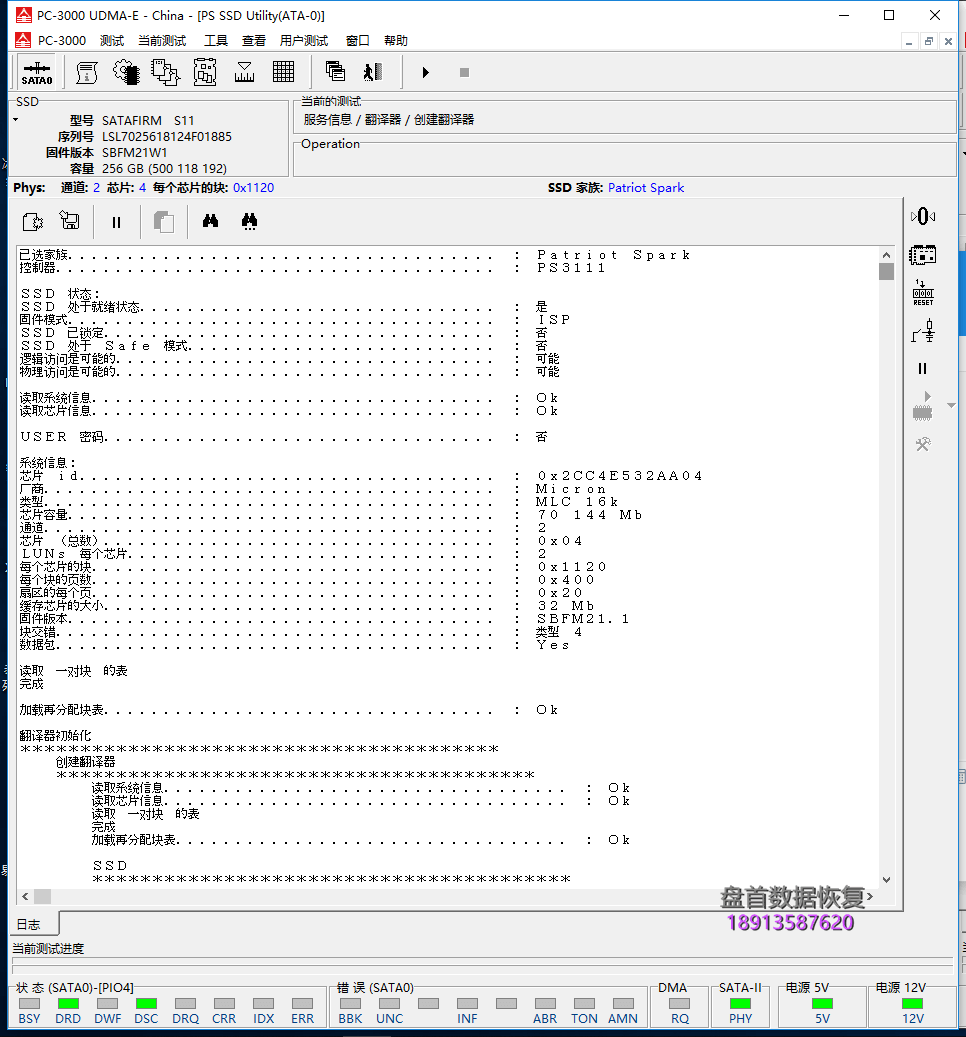Viewport: 966px width, 1037px height.
Task: Click the DRD status indicator
Action: pos(68,1003)
